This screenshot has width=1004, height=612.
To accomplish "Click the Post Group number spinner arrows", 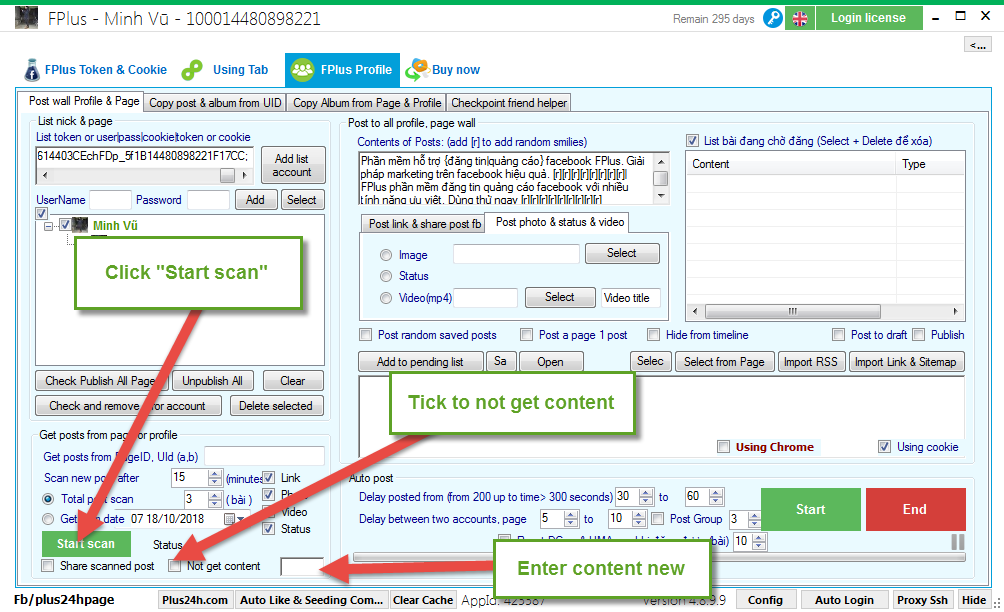I will pyautogui.click(x=754, y=519).
